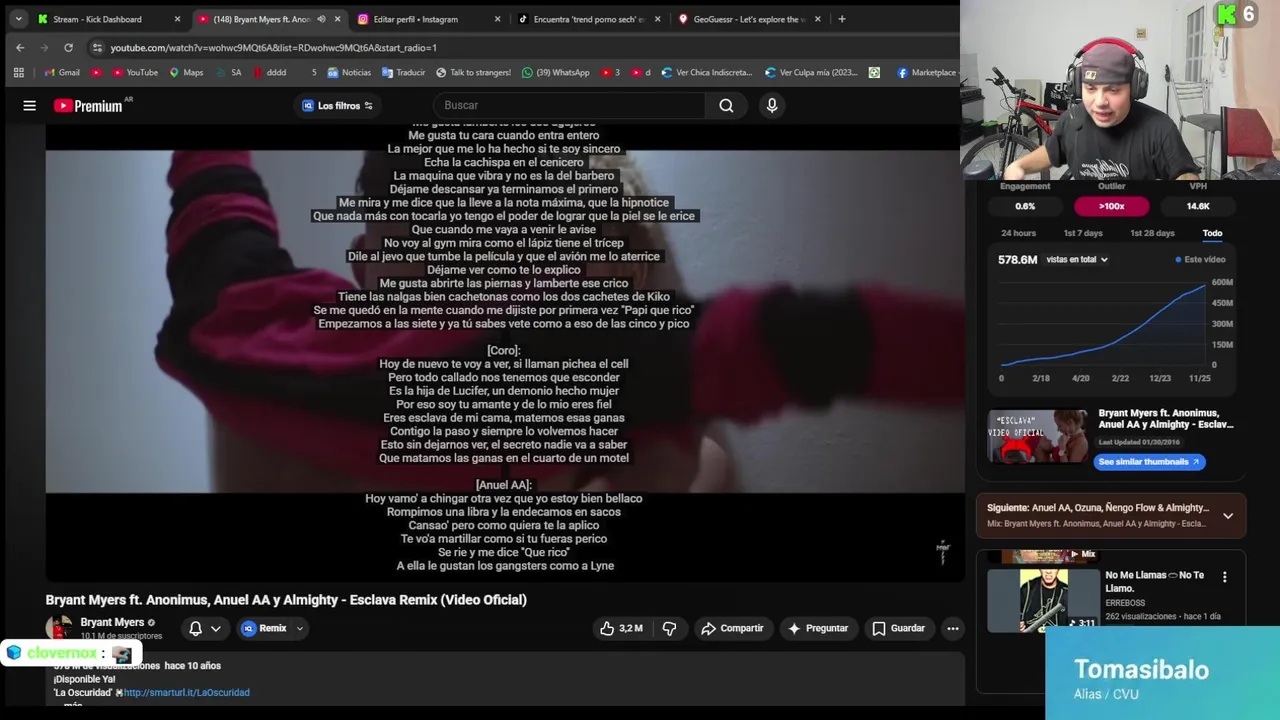
Task: Open the browser tab search dropdown
Action: point(18,19)
